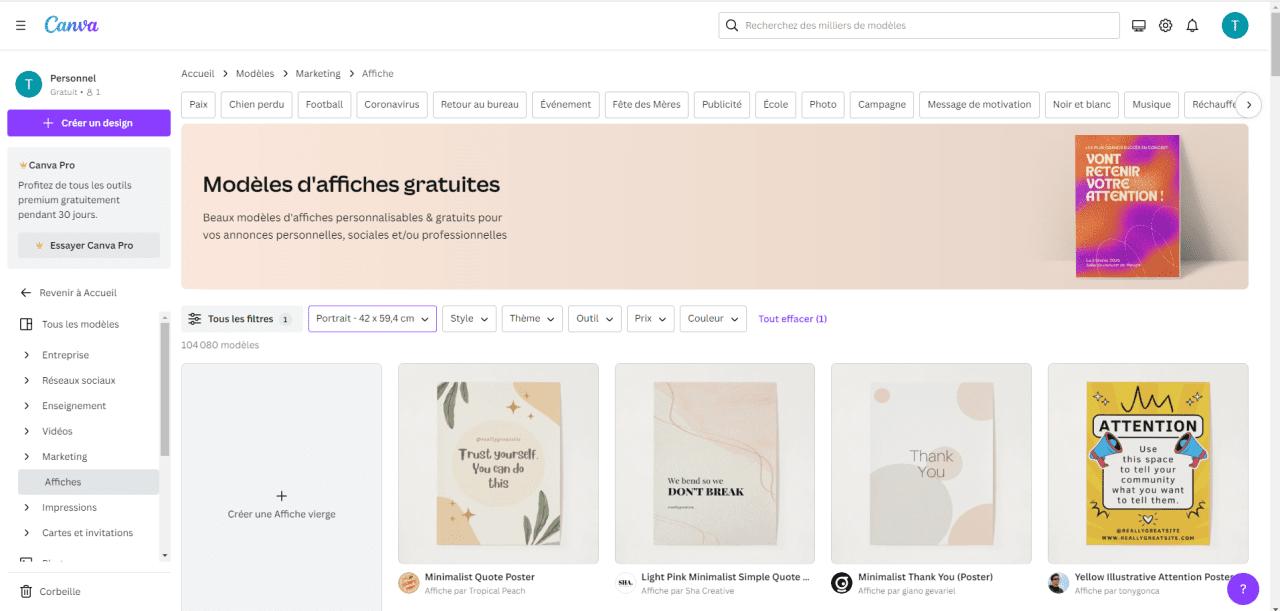Select the Football category chip
Screen dimensions: 1280x611
[x=324, y=104]
